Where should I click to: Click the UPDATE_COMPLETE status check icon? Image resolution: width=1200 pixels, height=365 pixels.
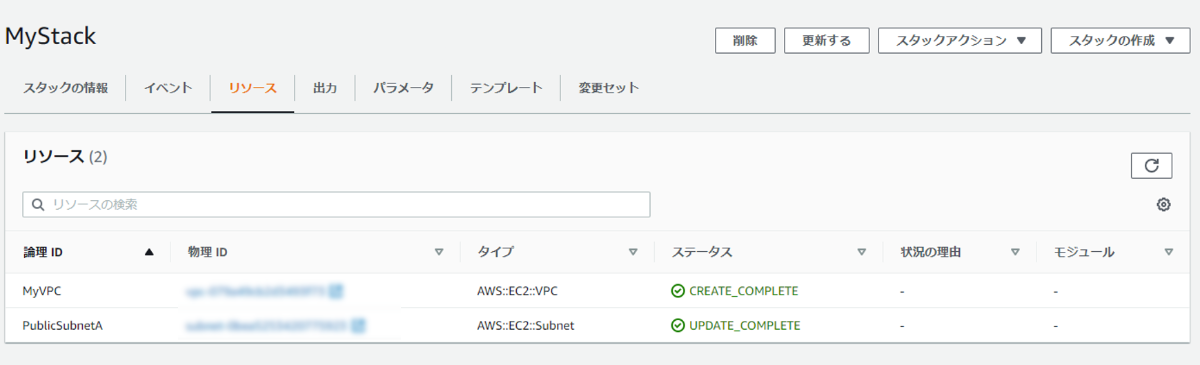(678, 325)
